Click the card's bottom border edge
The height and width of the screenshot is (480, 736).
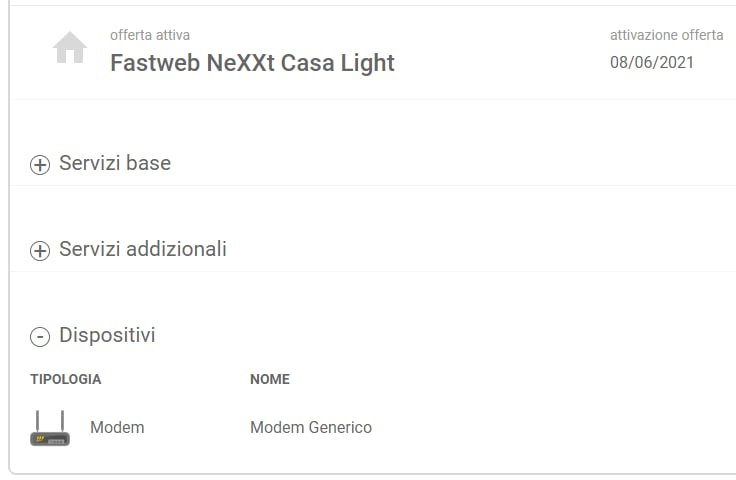[372, 473]
